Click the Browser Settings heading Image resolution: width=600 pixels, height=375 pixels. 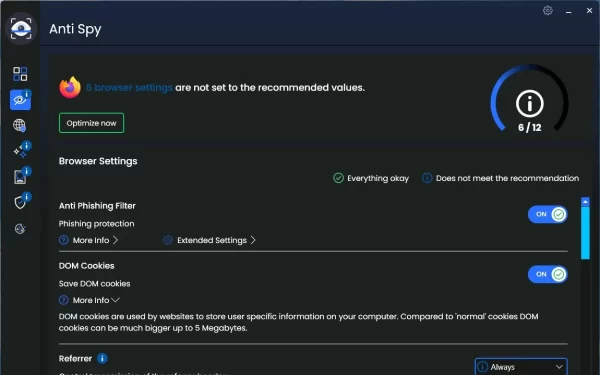point(98,161)
